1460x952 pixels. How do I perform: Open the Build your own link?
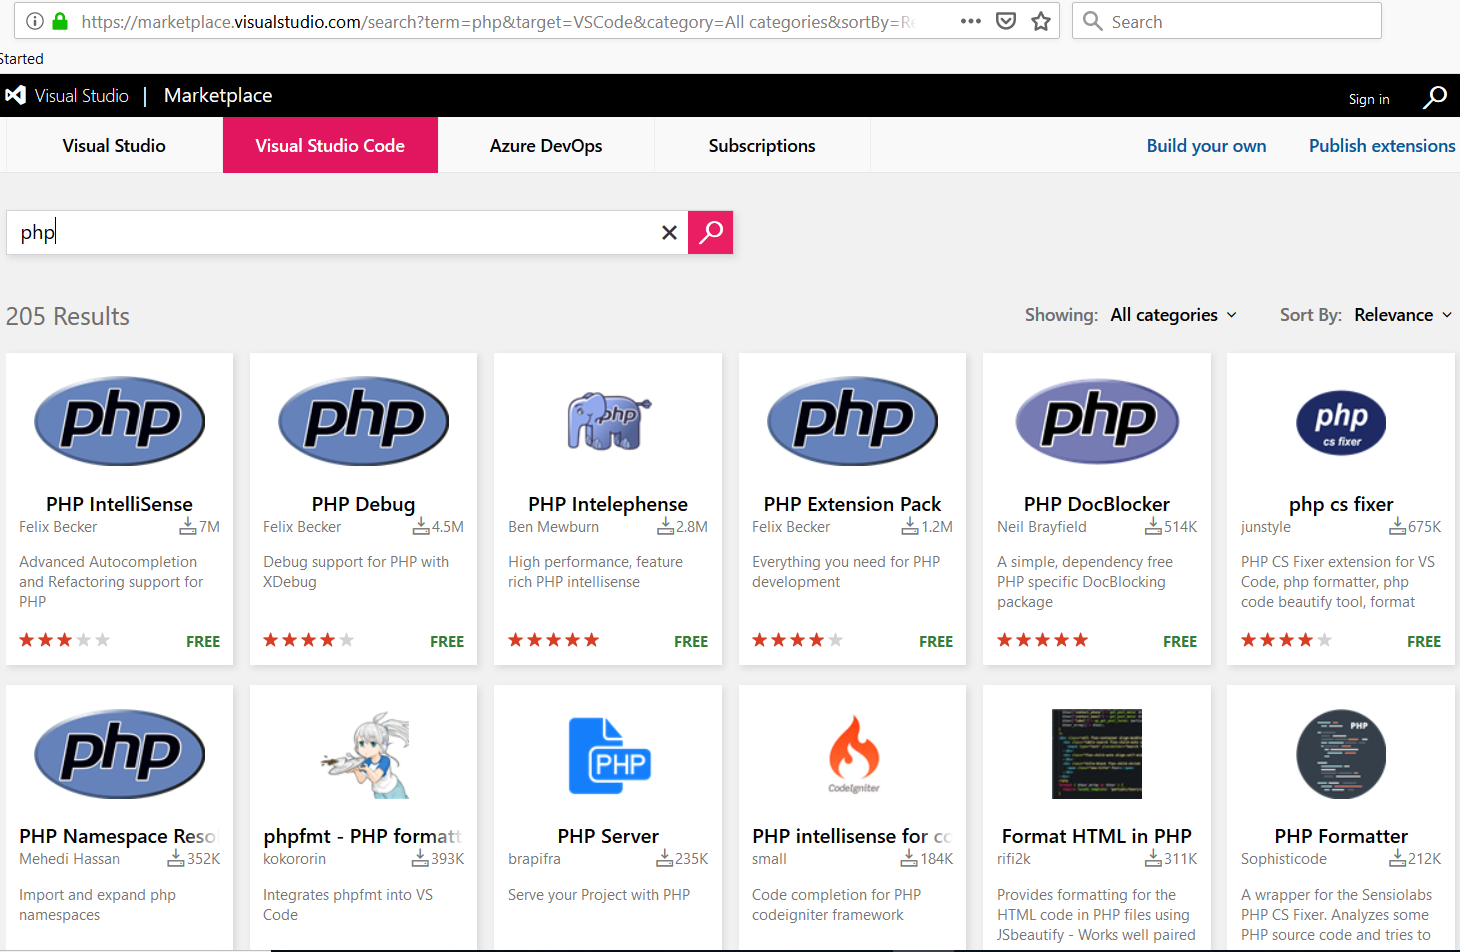[x=1206, y=146]
